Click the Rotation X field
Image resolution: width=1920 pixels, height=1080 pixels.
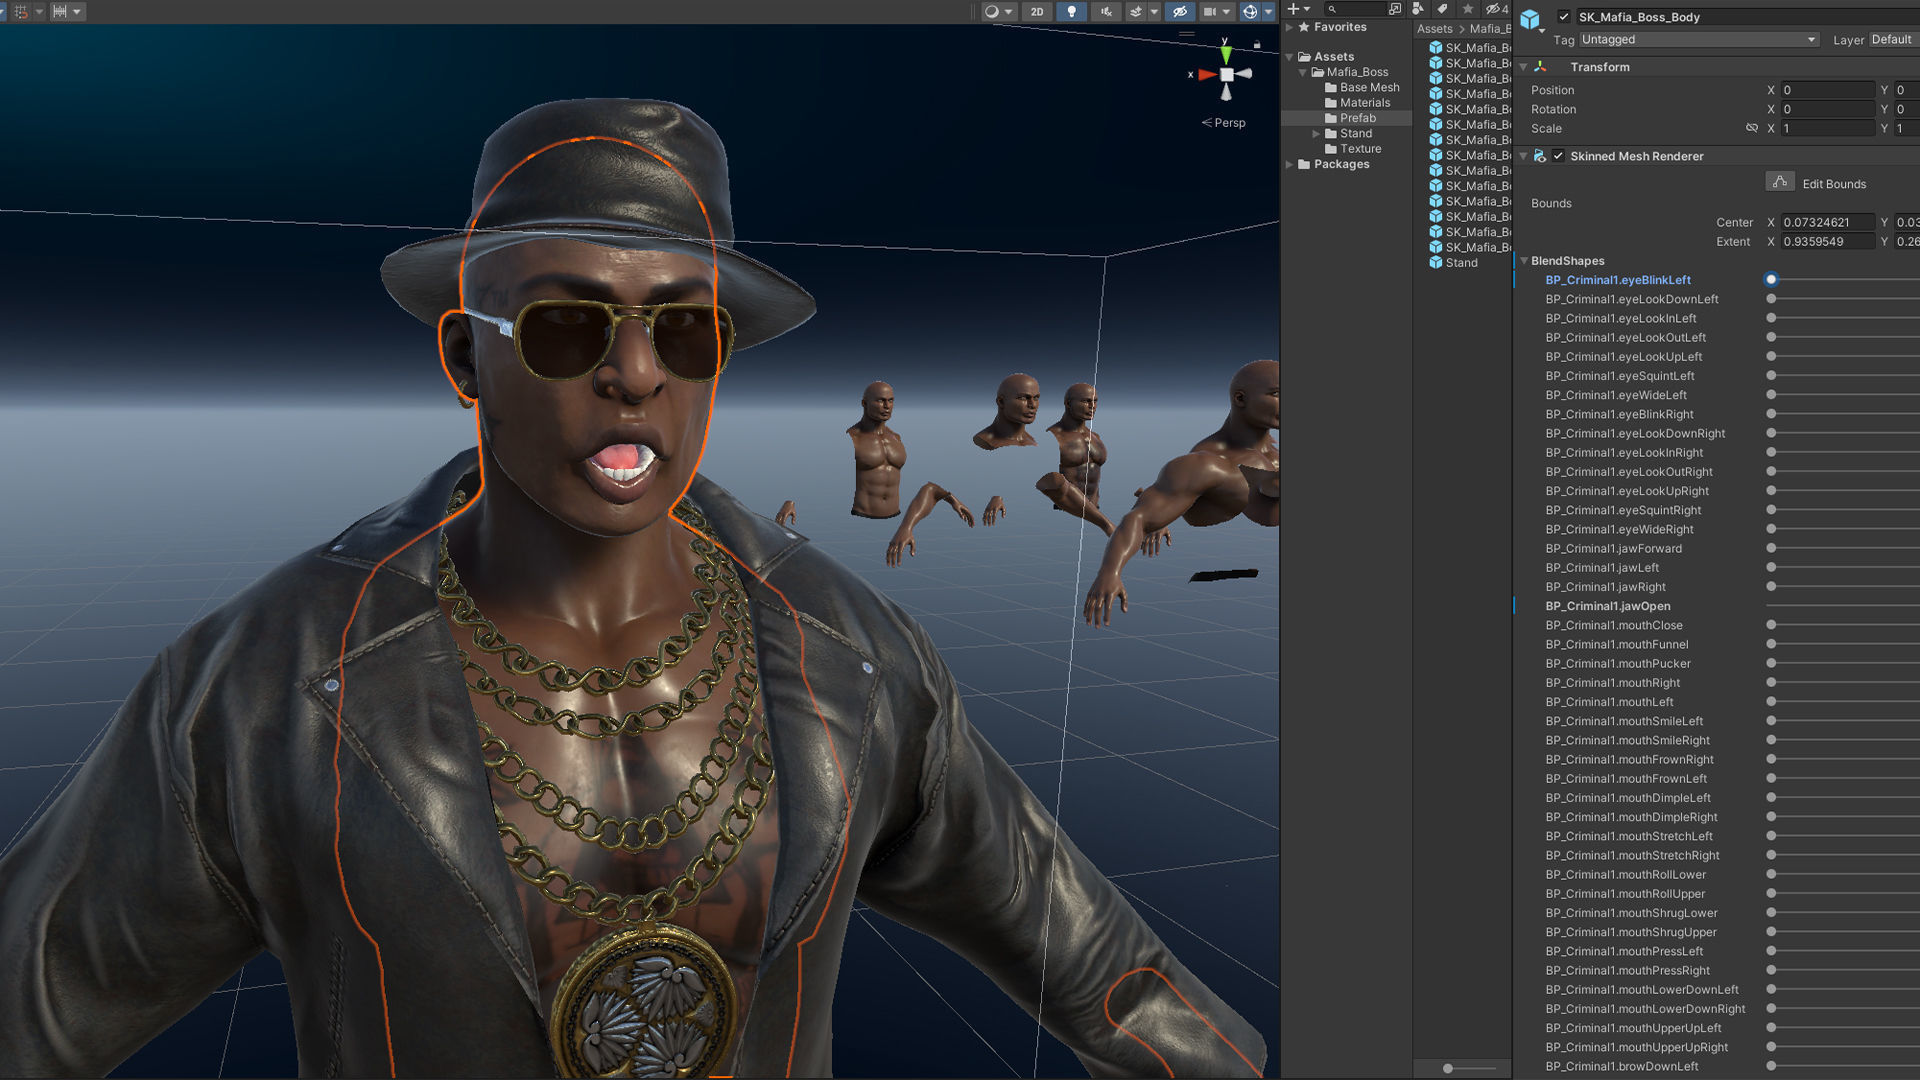point(1827,109)
